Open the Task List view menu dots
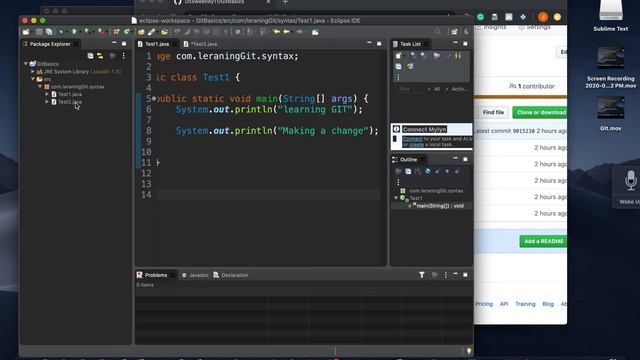This screenshot has width=640, height=360. click(x=398, y=77)
